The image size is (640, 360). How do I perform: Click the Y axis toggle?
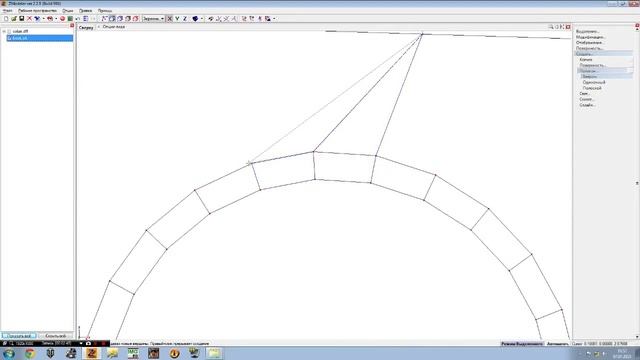[177, 19]
